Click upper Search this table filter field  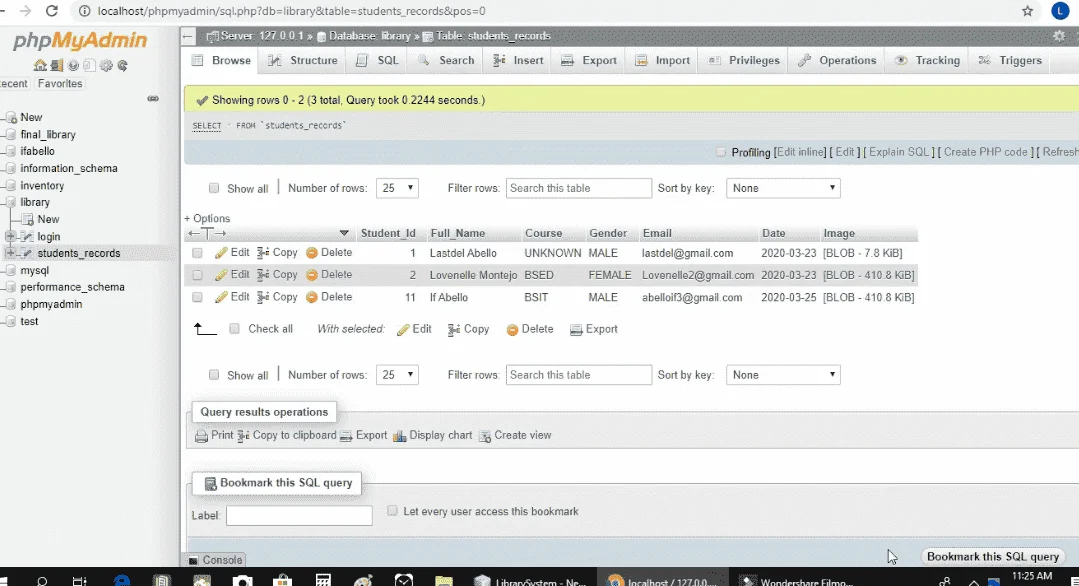tap(579, 188)
